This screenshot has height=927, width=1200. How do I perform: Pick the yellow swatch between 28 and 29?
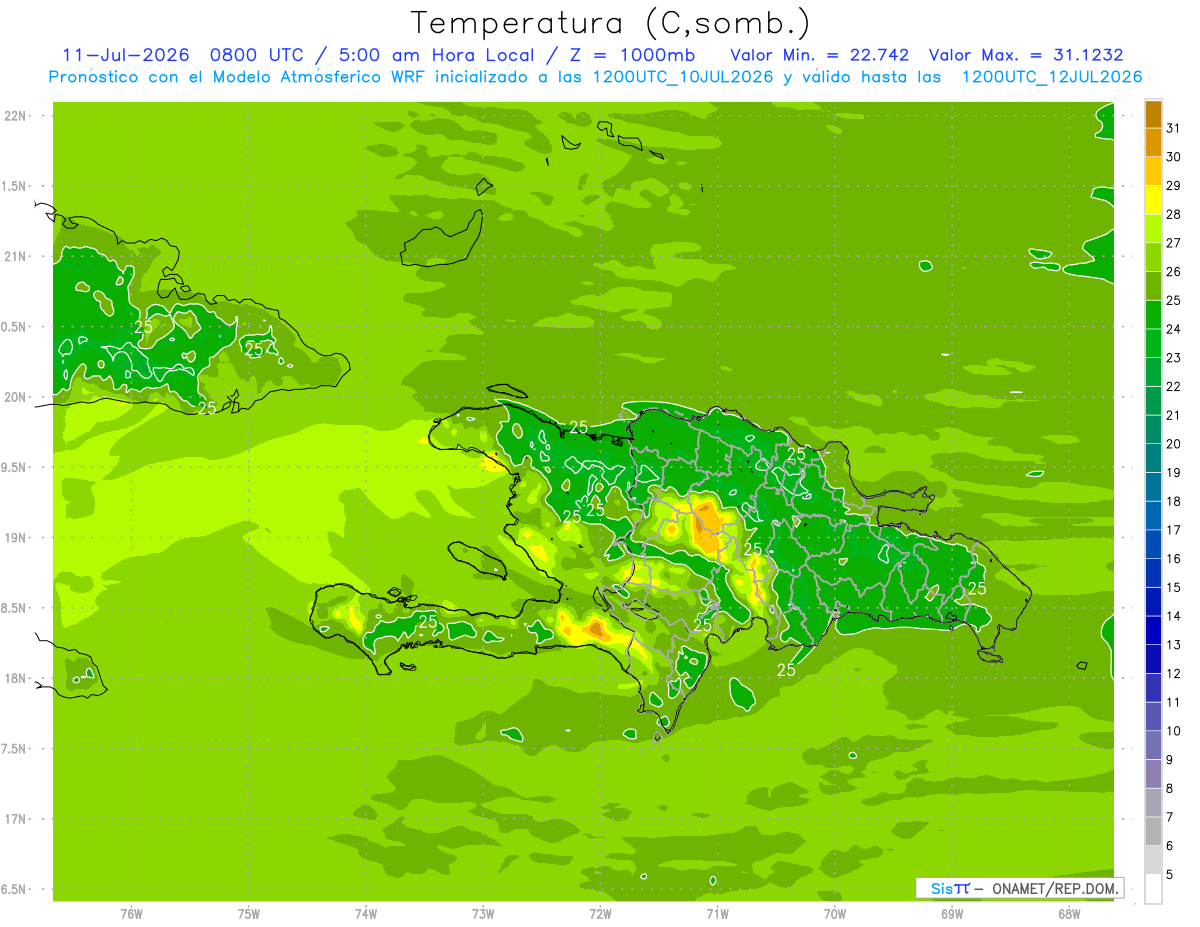pos(1153,200)
